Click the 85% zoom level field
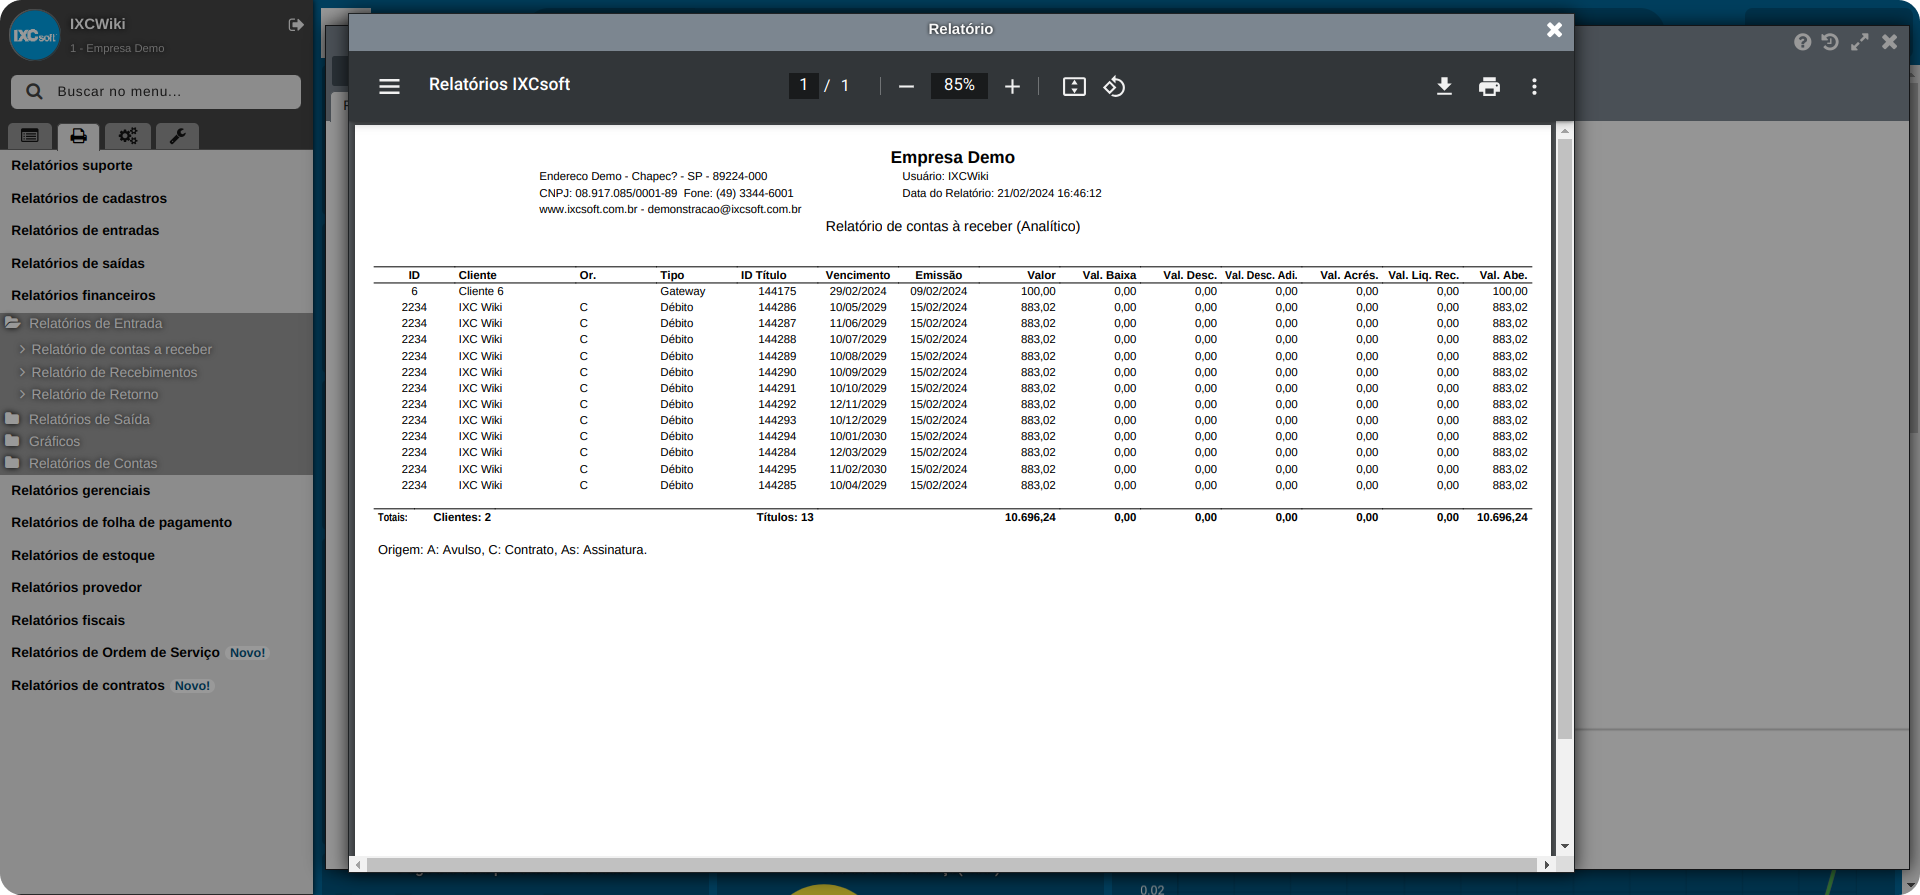Screen dimensions: 1920x895 click(959, 86)
